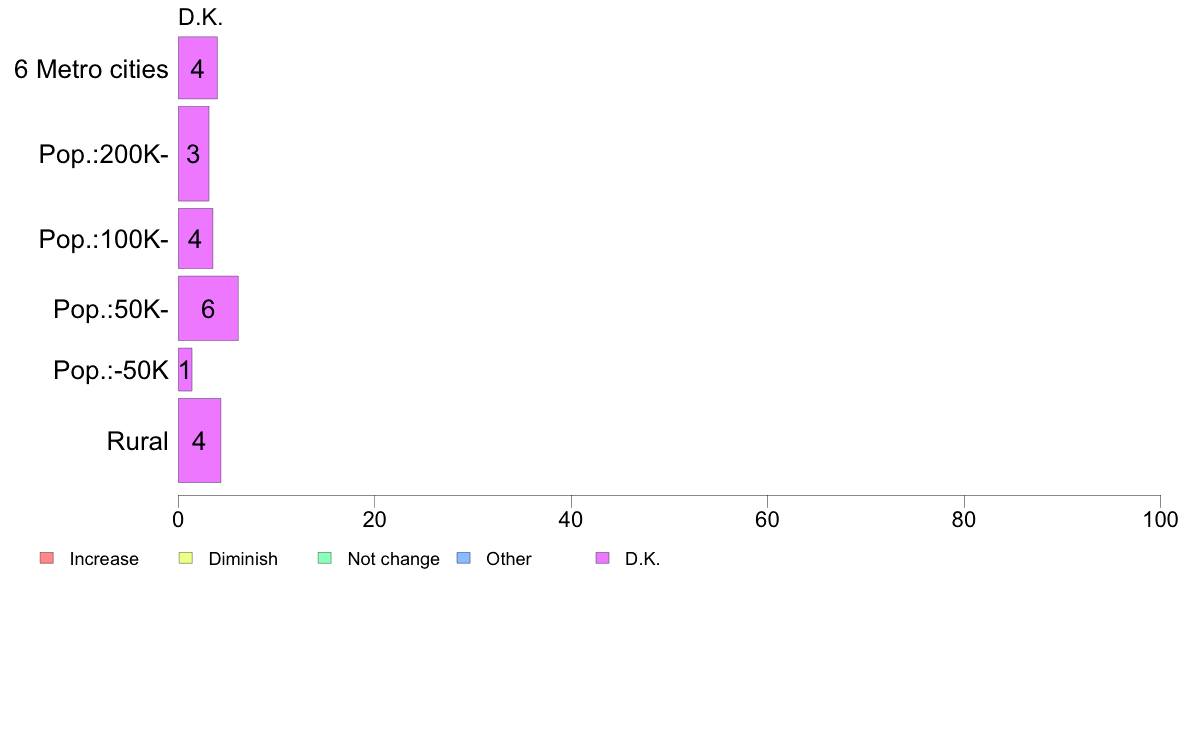This screenshot has width=1188, height=736.
Task: Click the blue Other legend swatch
Action: (464, 559)
